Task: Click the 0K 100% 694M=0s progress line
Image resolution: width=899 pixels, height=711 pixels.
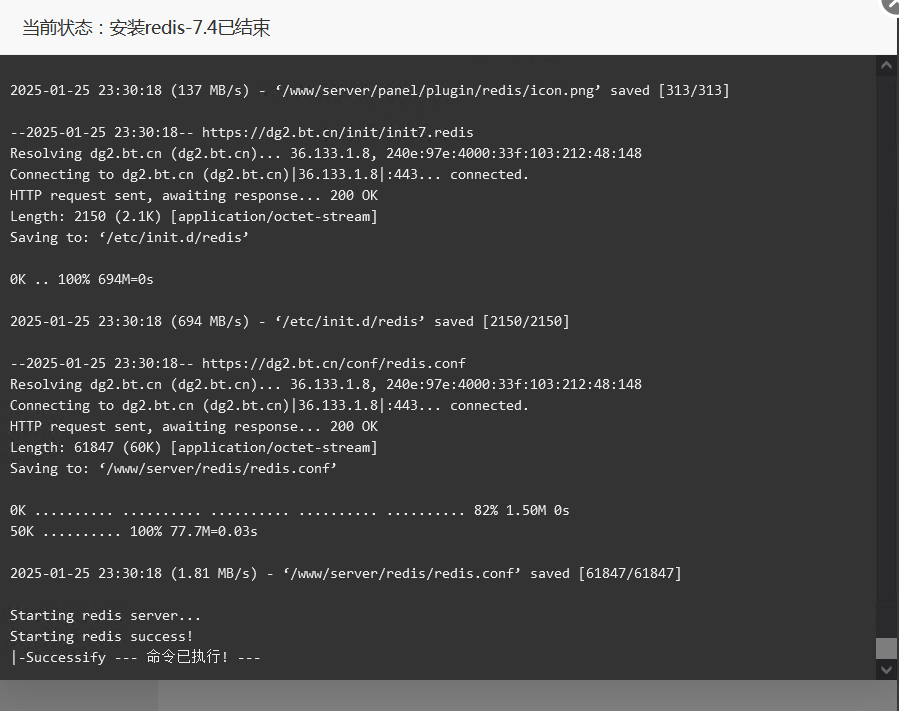Action: (x=81, y=280)
